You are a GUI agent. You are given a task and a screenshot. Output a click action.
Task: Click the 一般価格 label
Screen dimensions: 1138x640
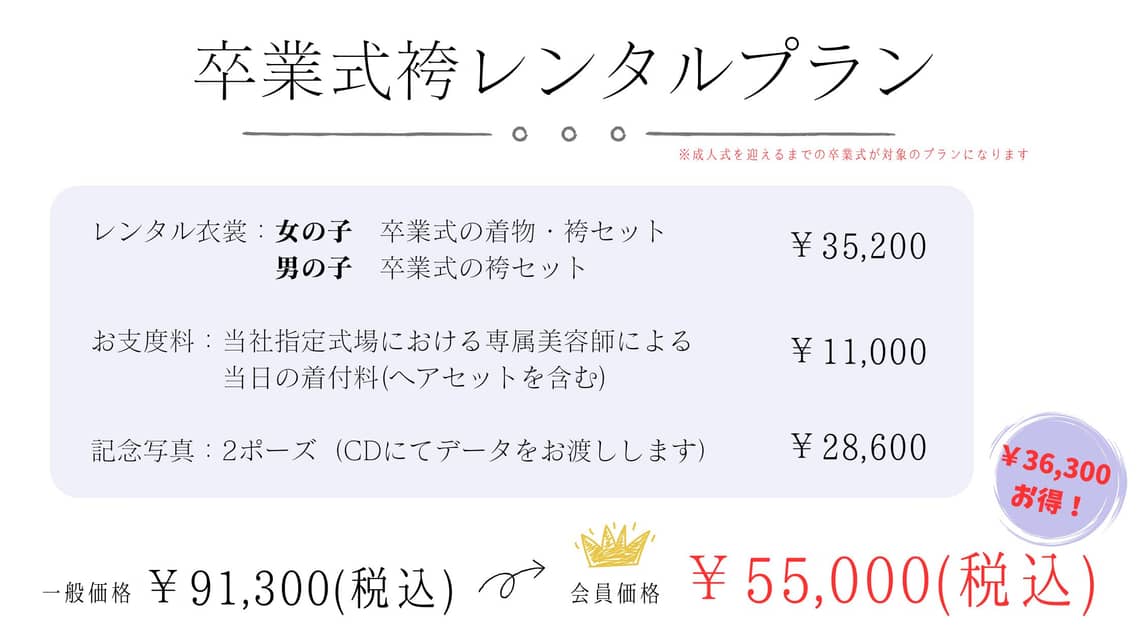point(88,594)
